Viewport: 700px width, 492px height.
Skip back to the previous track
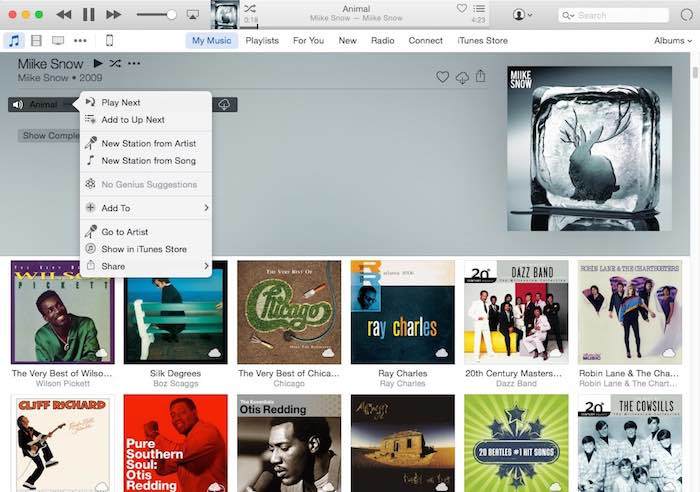click(x=64, y=15)
